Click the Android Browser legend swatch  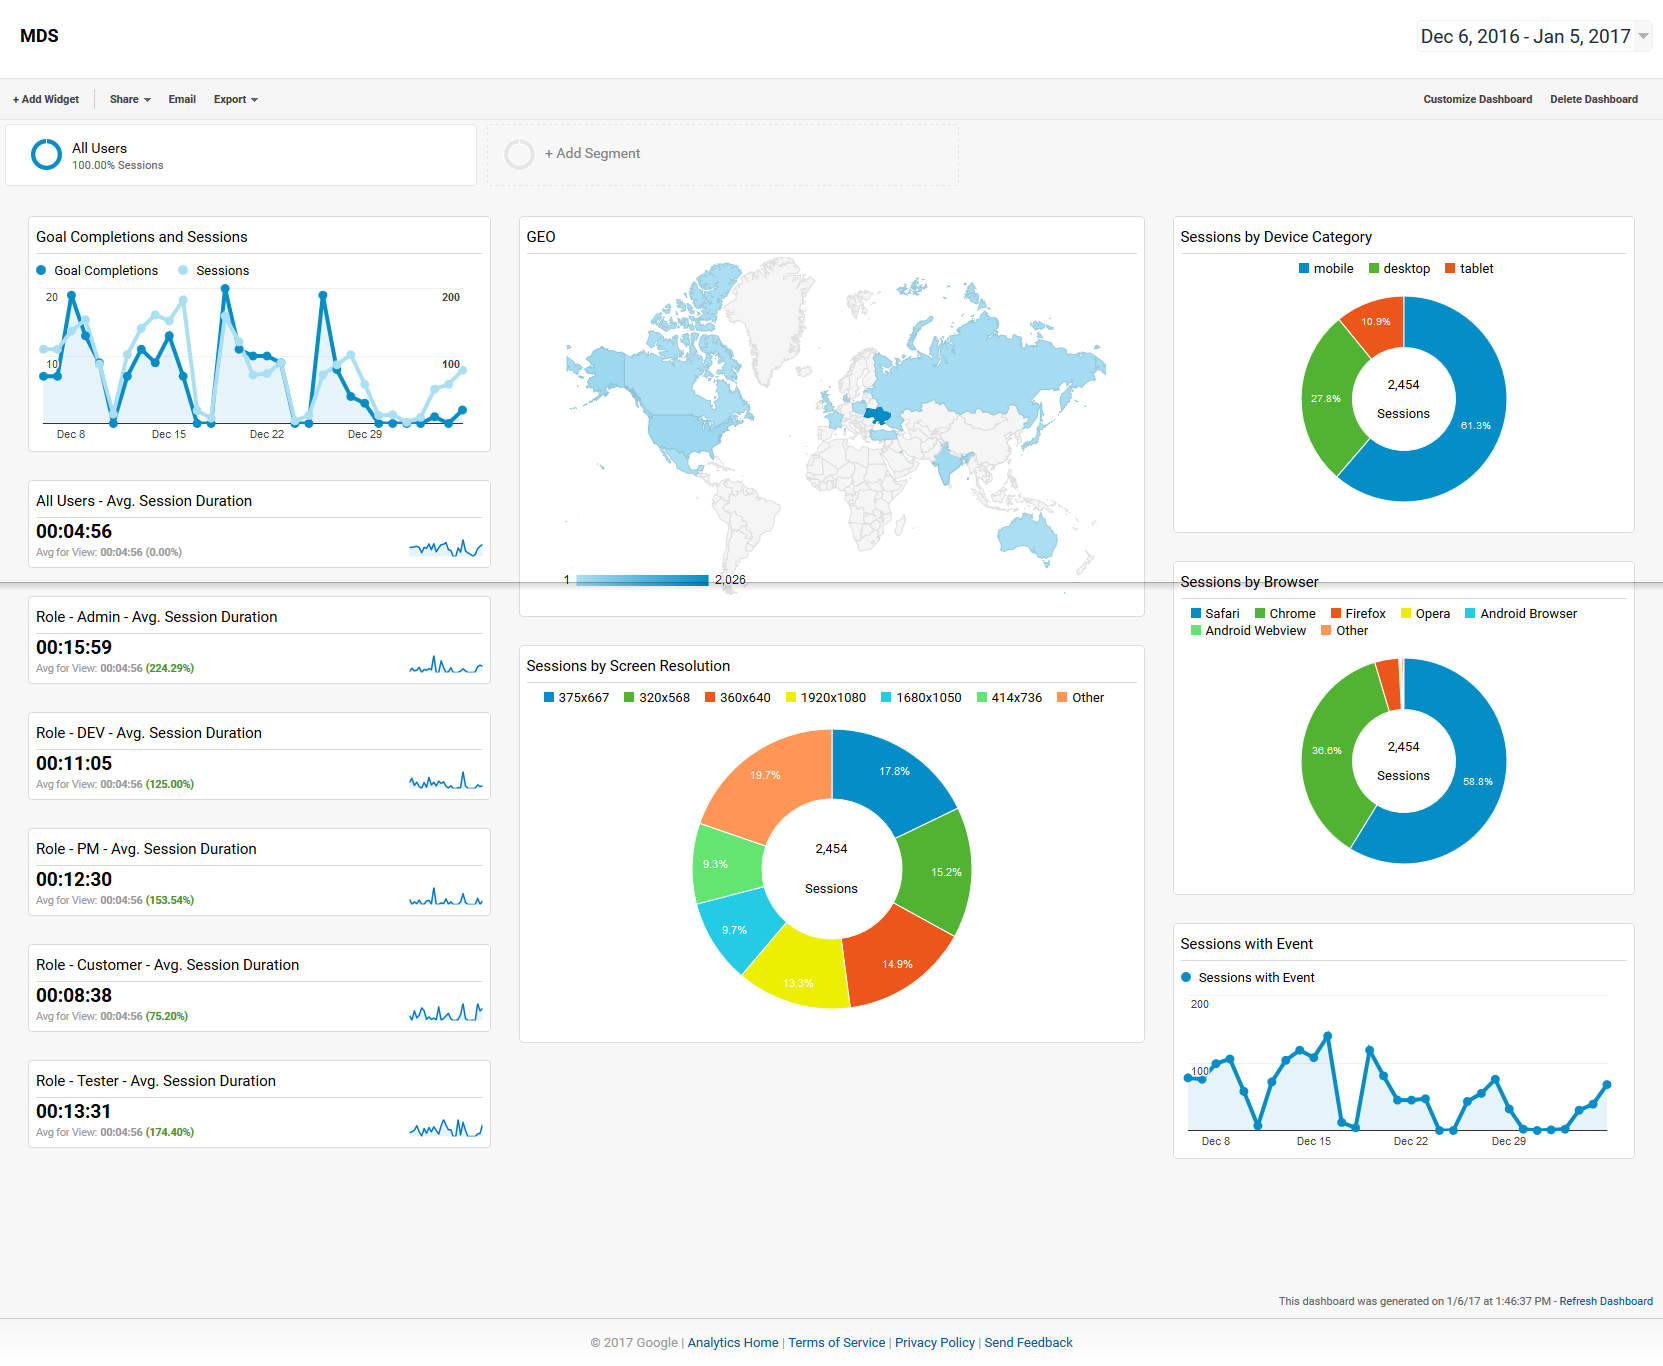tap(1470, 613)
